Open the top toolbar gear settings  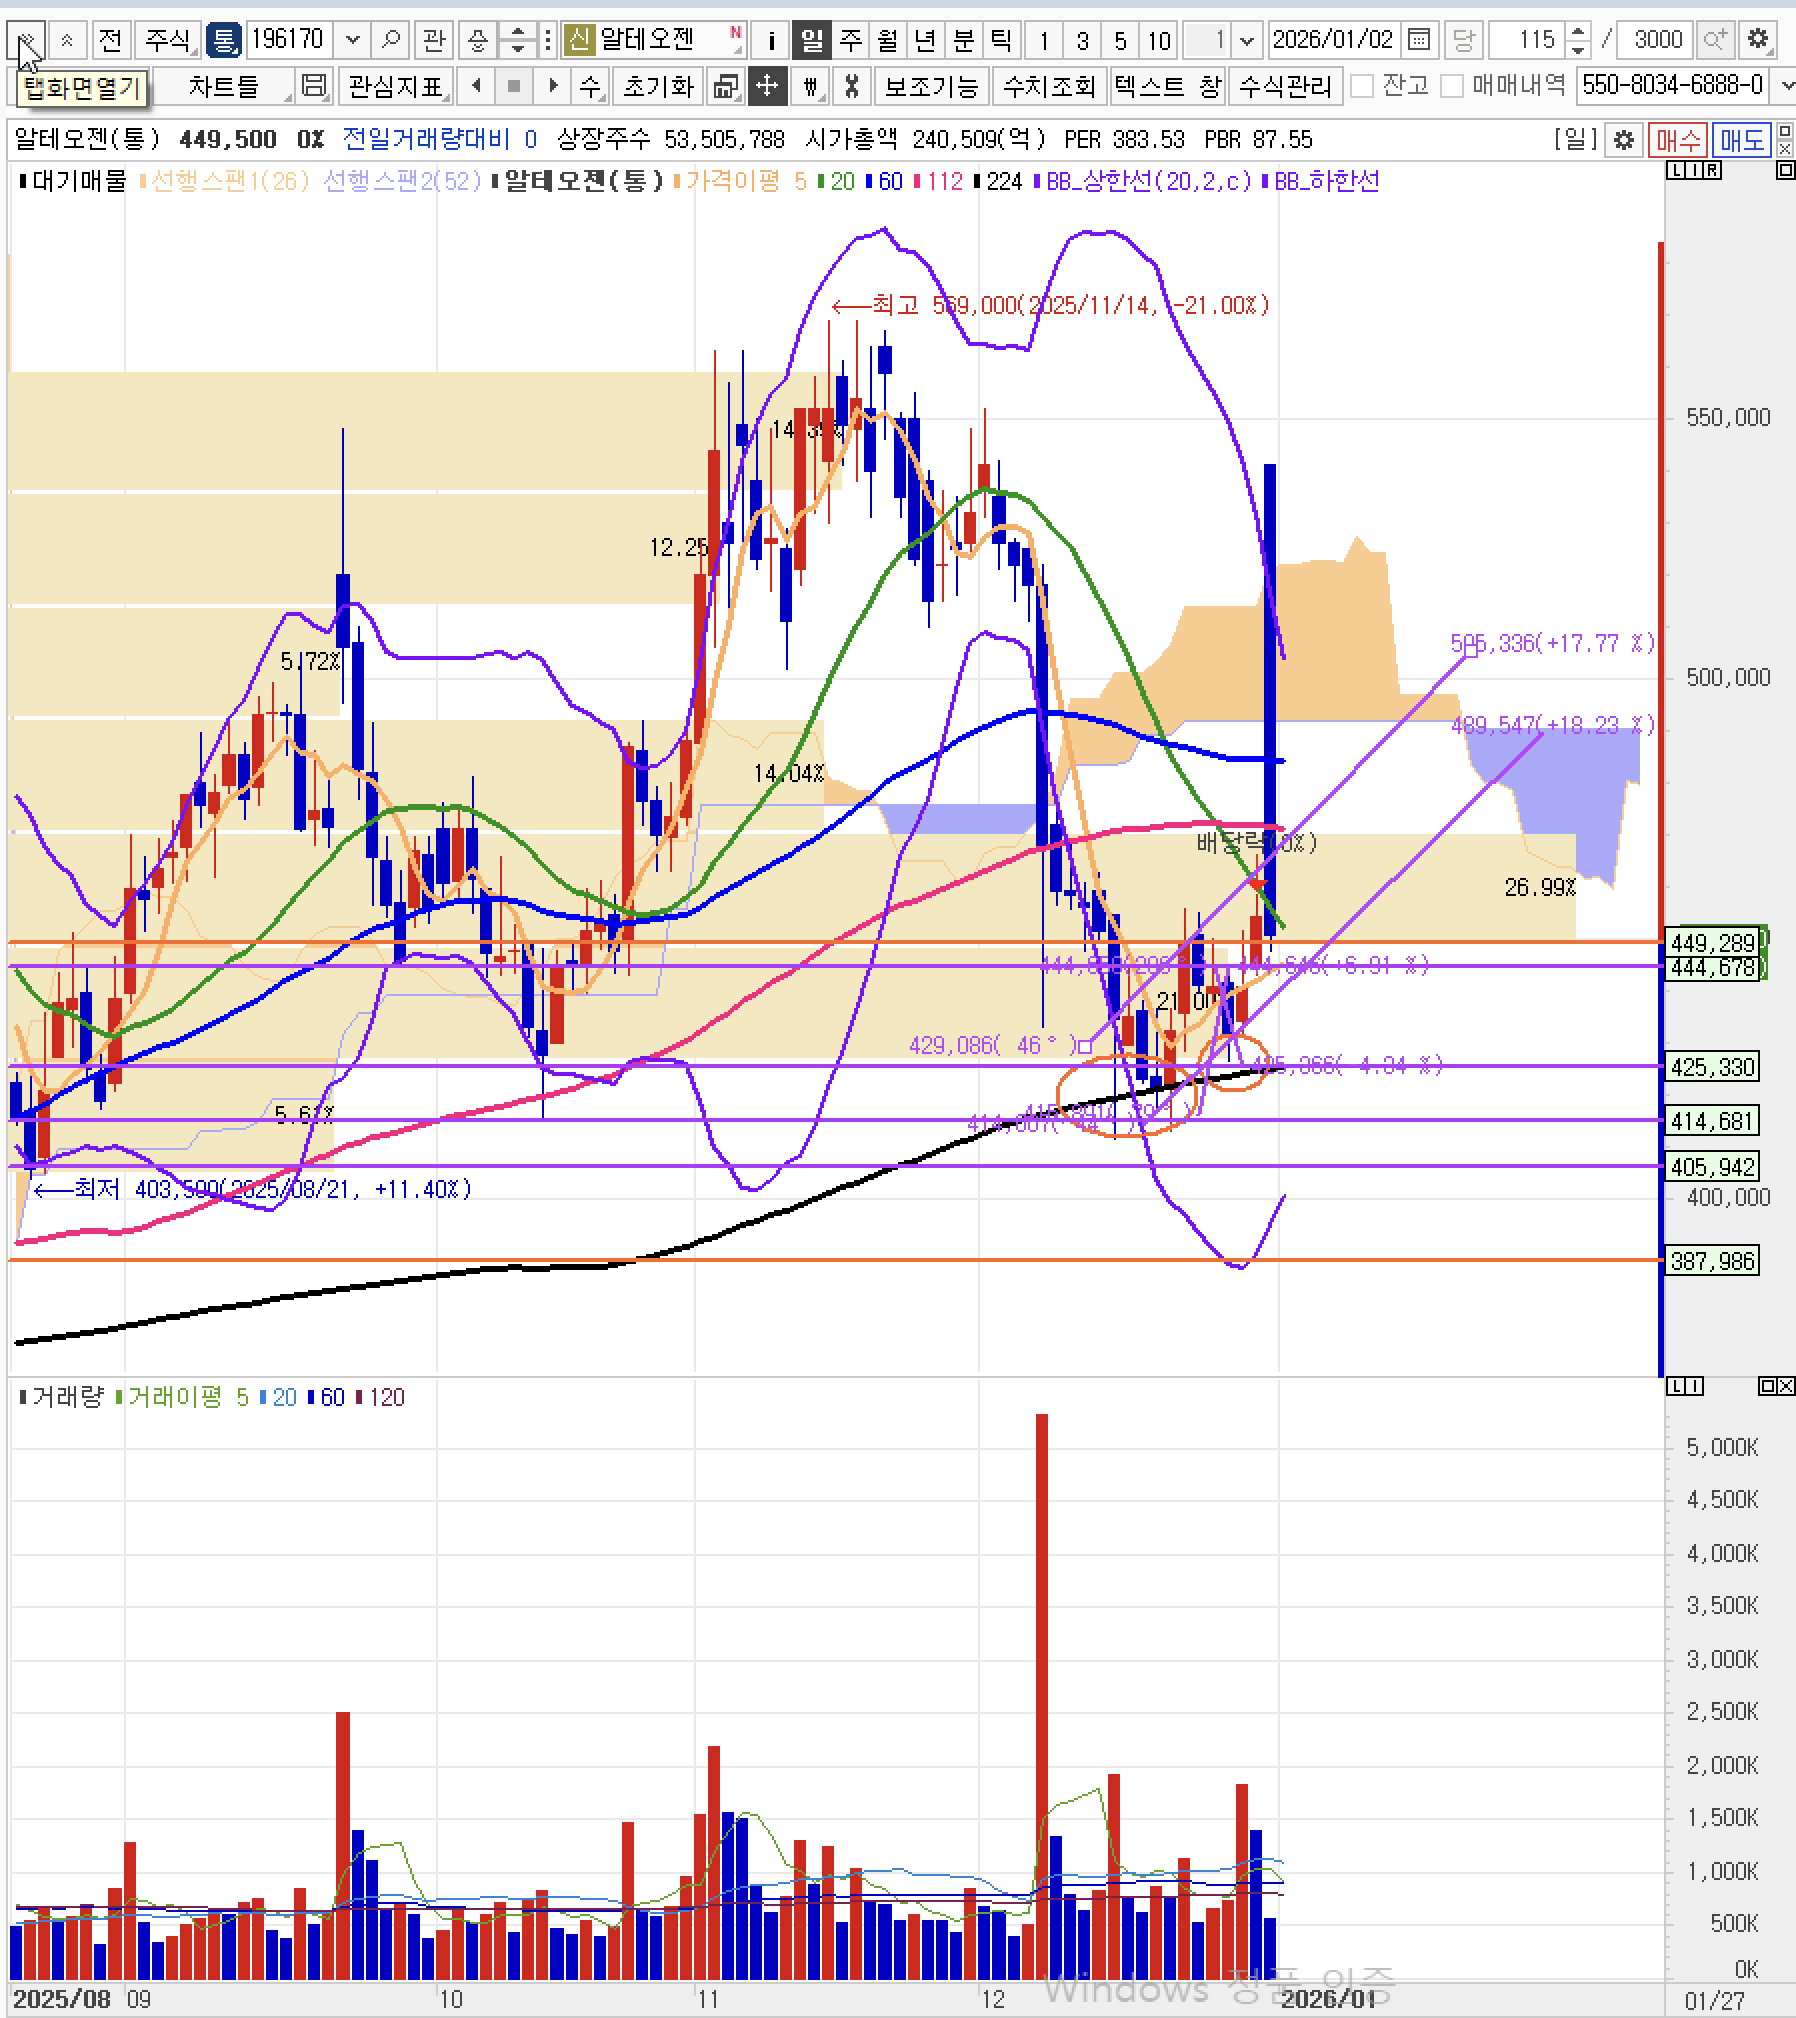pos(1757,40)
